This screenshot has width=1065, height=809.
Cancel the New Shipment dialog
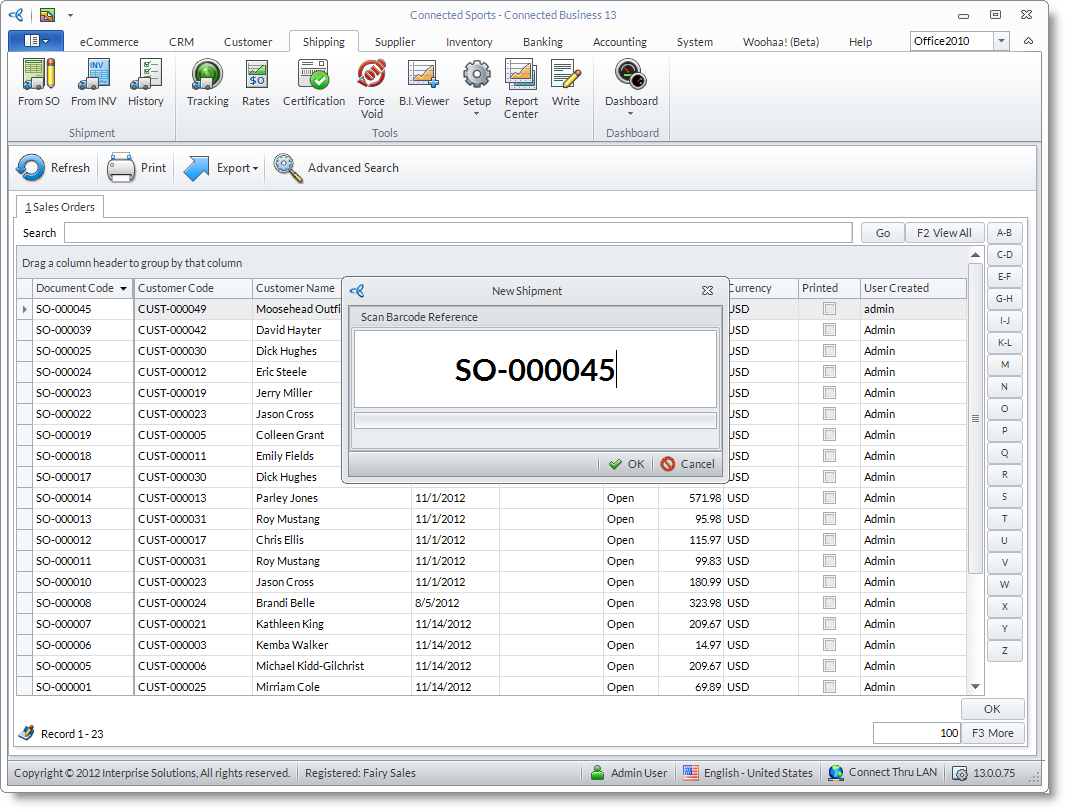(x=687, y=464)
